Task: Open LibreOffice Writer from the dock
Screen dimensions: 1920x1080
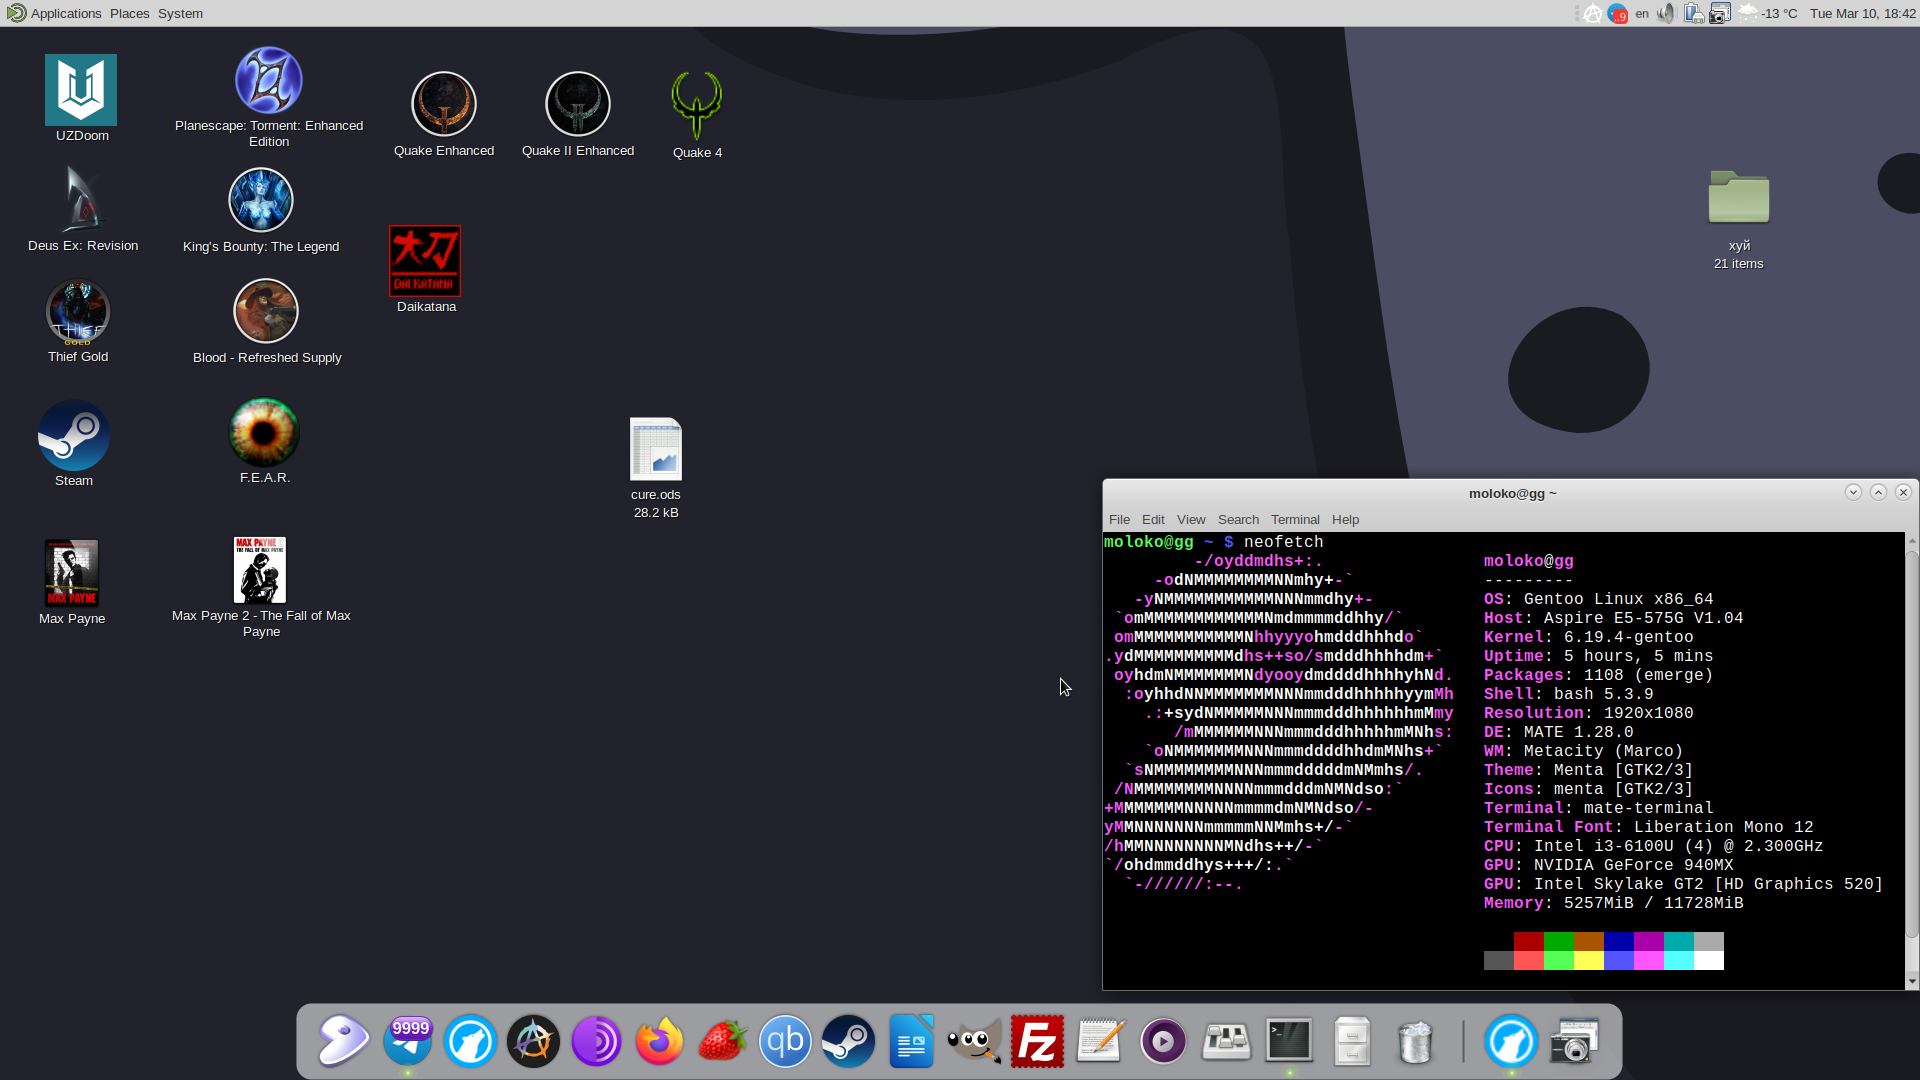Action: (x=911, y=1042)
